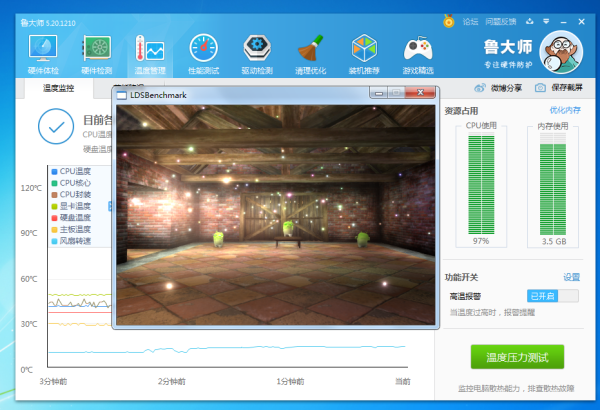Start the 温度压力测试 stress test
The image size is (600, 410).
tap(517, 357)
